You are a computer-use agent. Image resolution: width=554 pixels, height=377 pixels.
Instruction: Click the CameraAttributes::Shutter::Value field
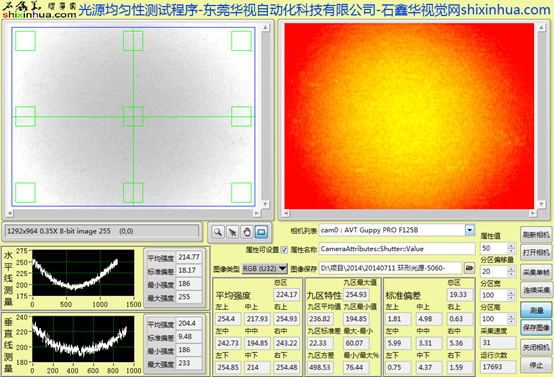tap(397, 249)
